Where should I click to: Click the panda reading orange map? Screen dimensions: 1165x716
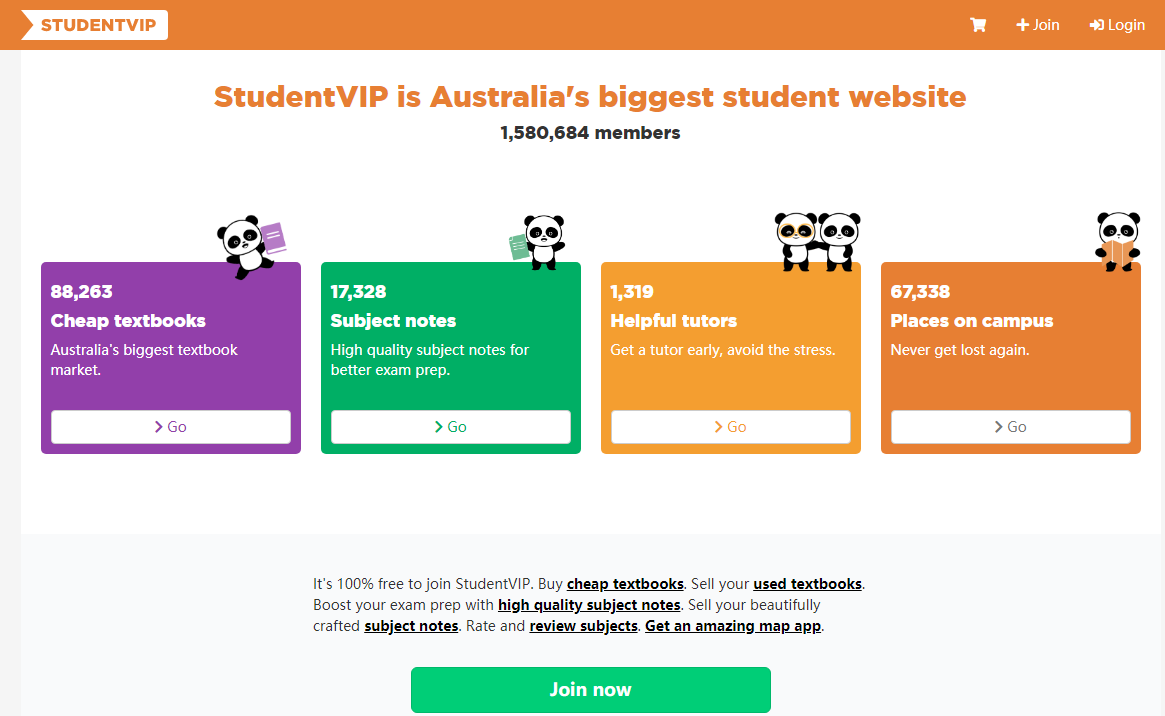1116,240
